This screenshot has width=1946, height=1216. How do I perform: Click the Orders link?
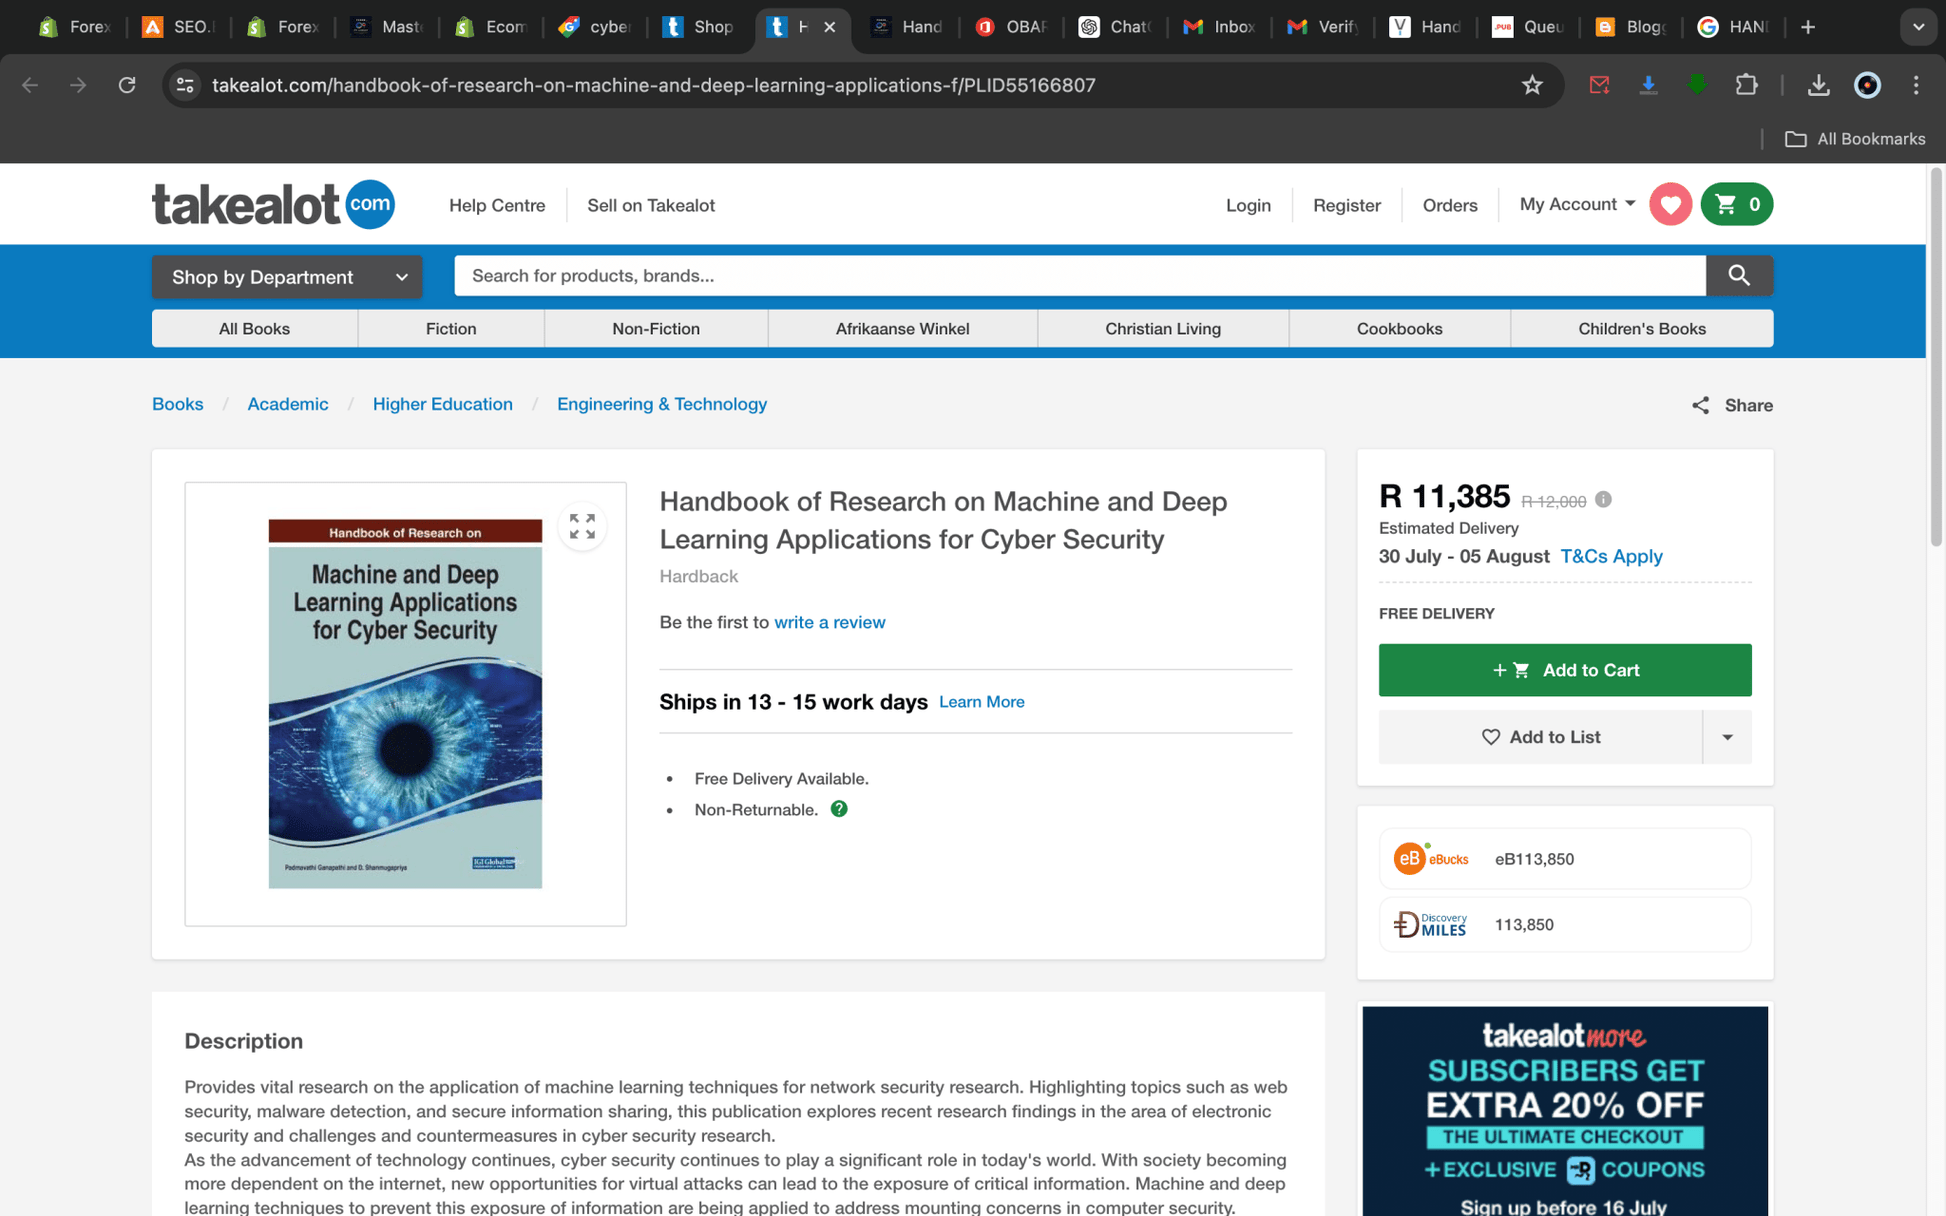(x=1449, y=205)
